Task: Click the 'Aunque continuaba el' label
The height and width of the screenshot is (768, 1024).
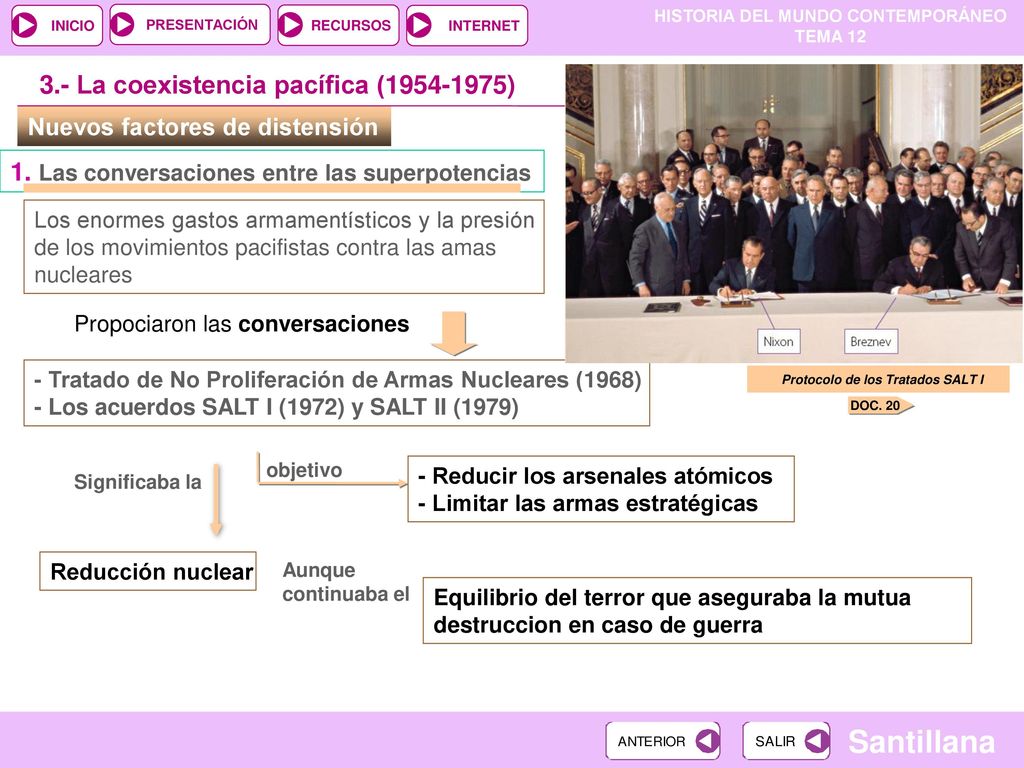Action: click(x=346, y=582)
